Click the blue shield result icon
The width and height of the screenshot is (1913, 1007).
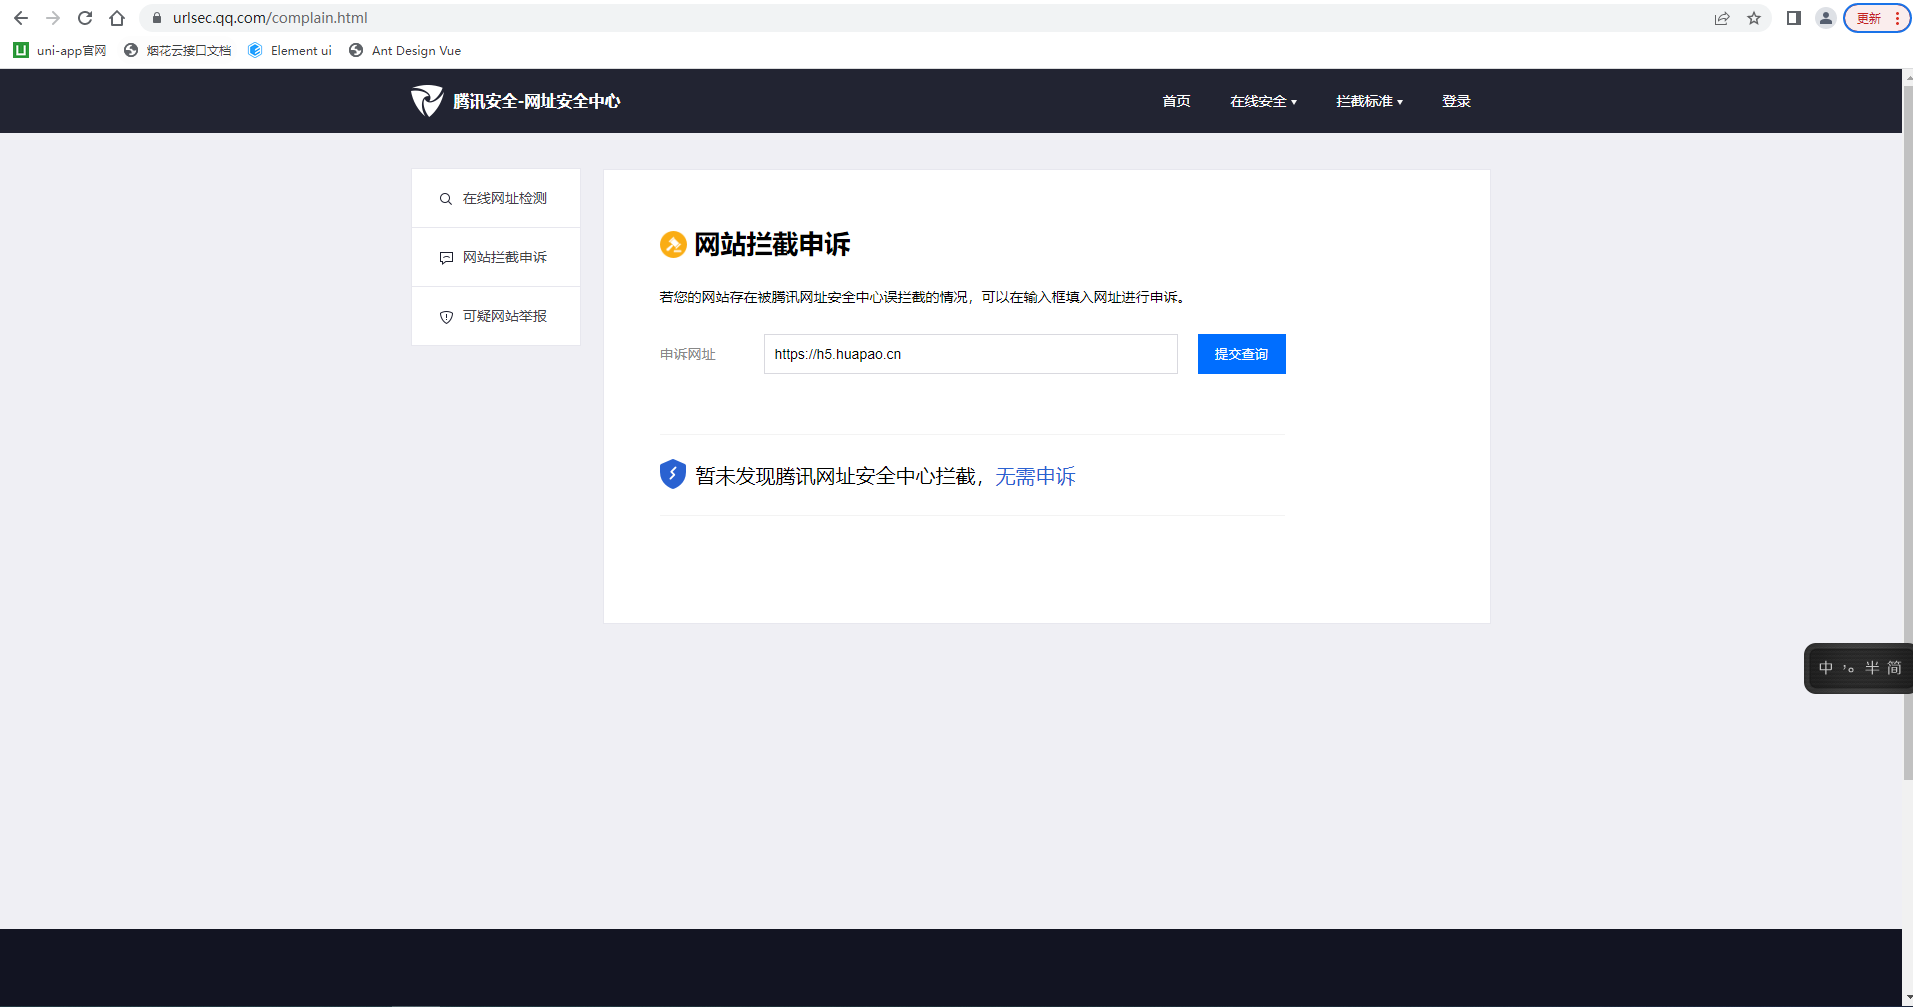(673, 474)
